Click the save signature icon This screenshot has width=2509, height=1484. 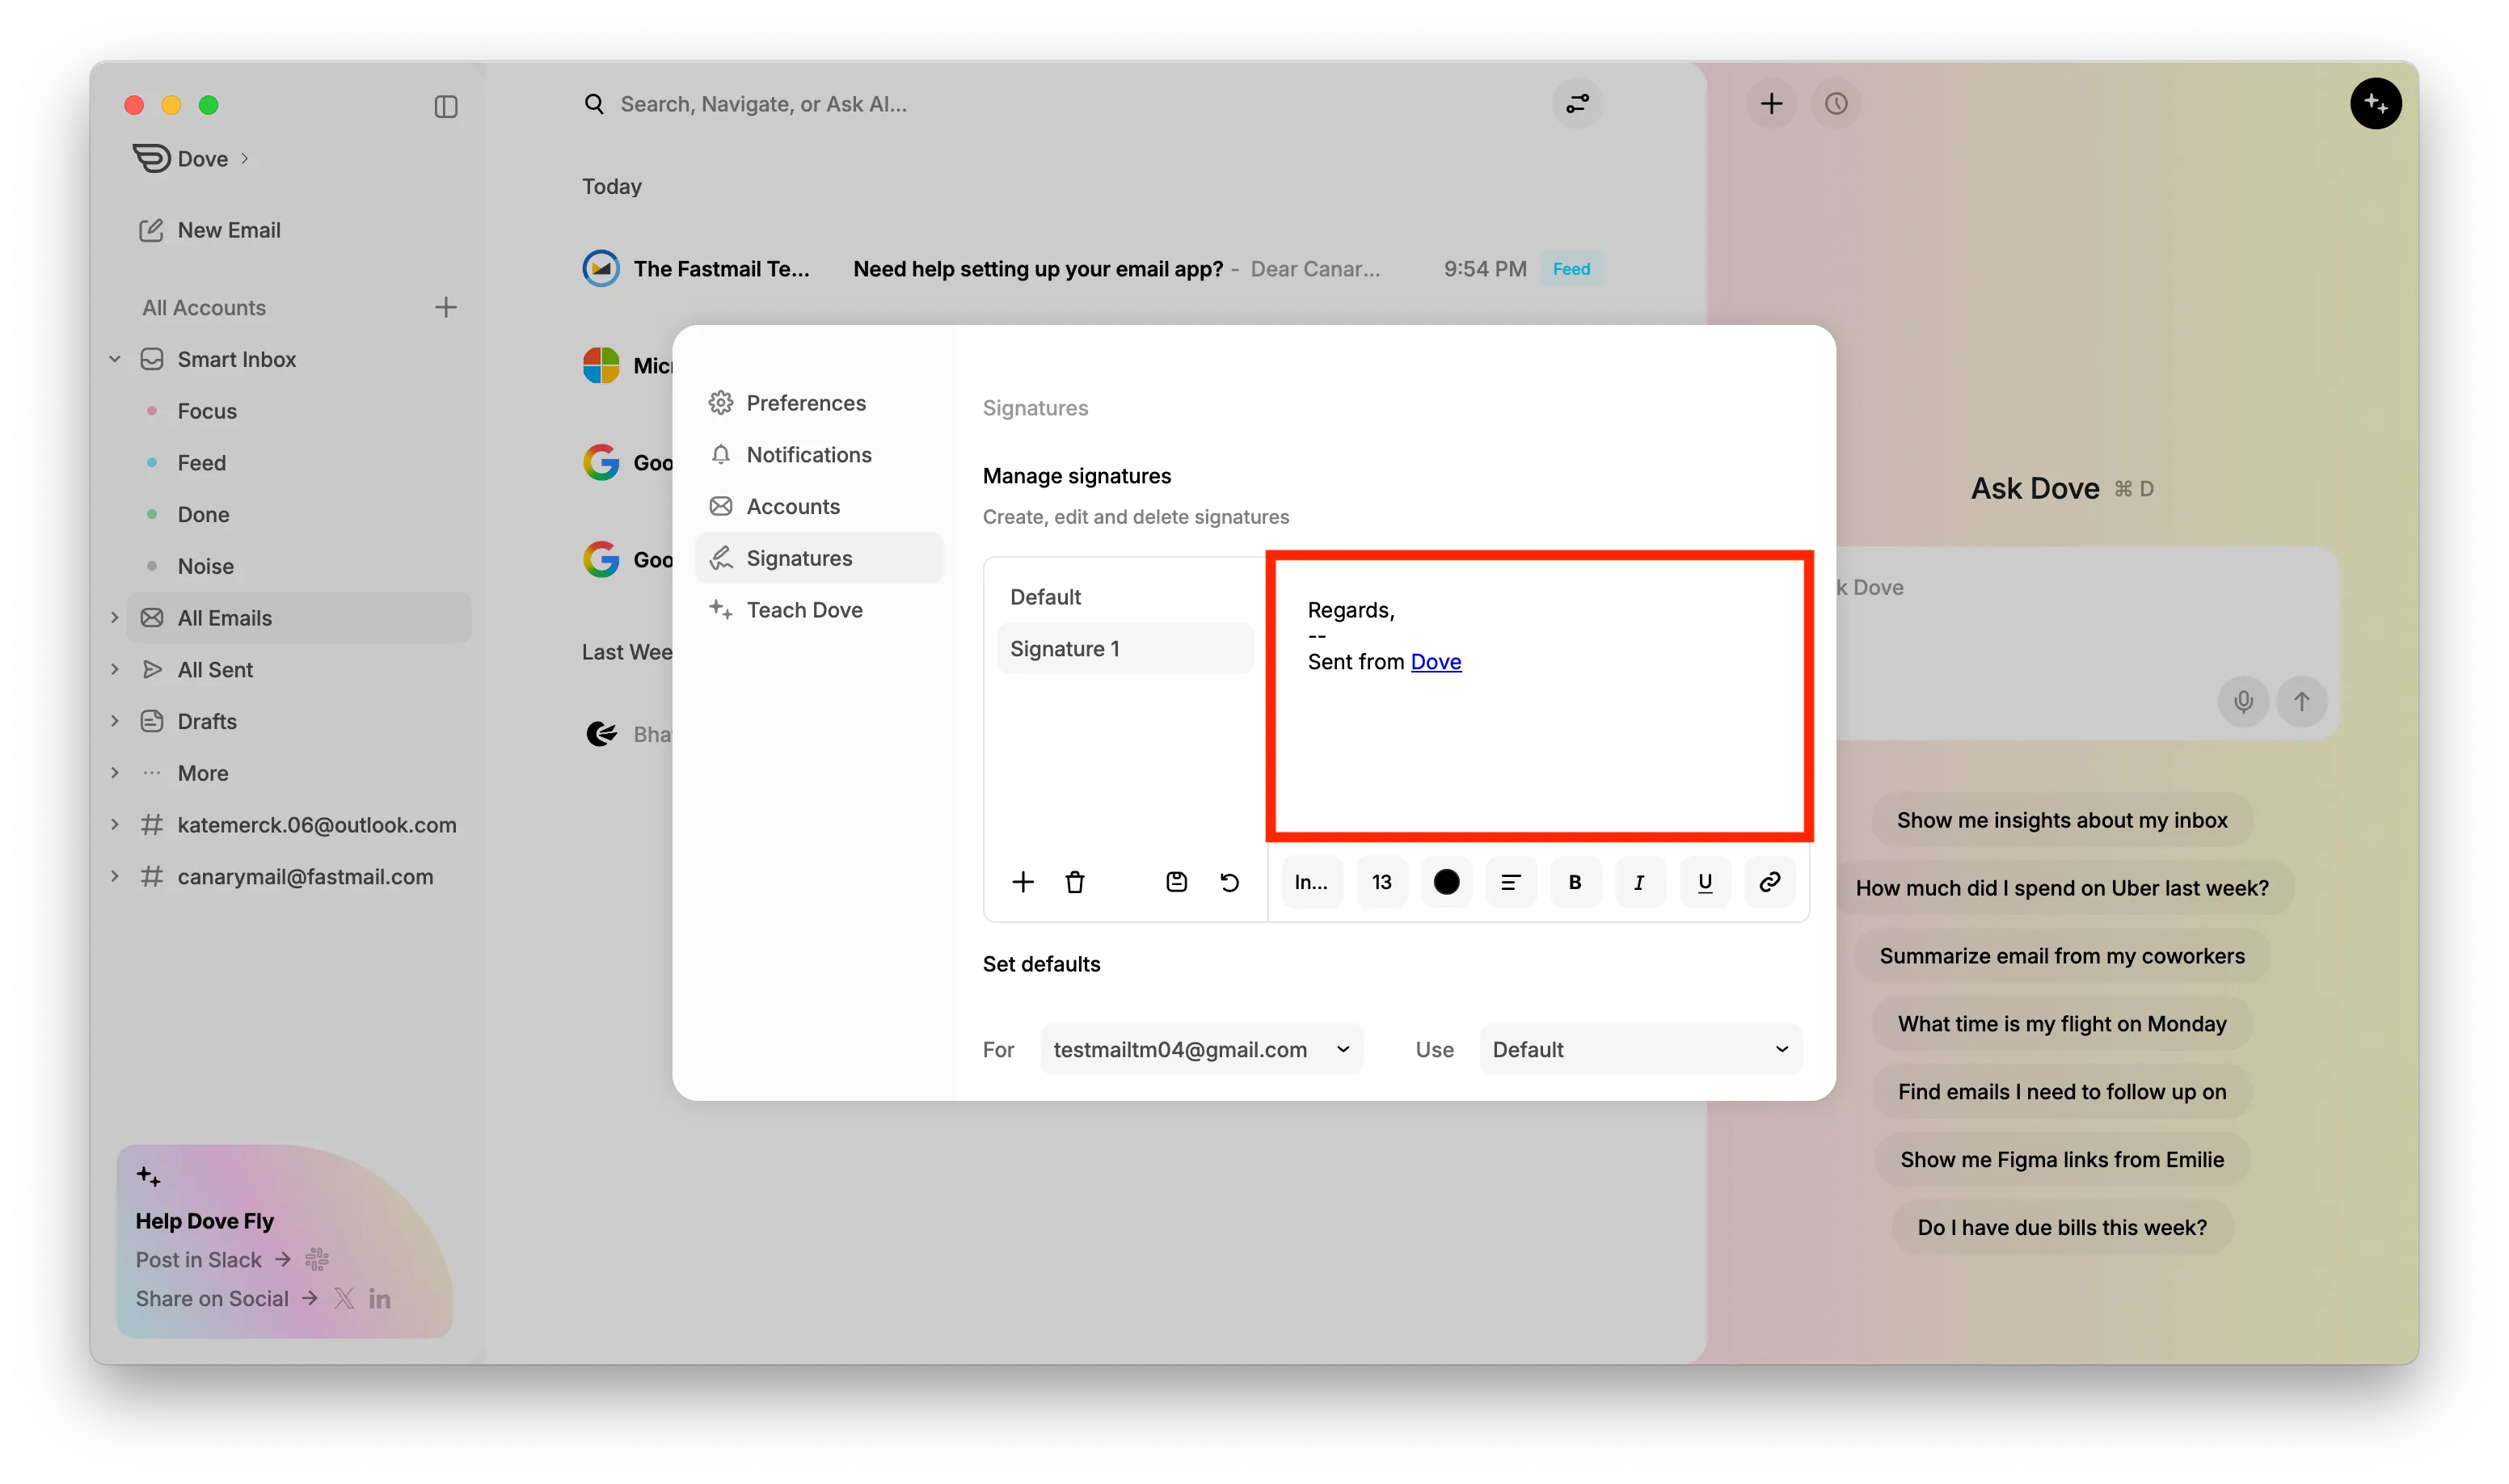(x=1176, y=882)
